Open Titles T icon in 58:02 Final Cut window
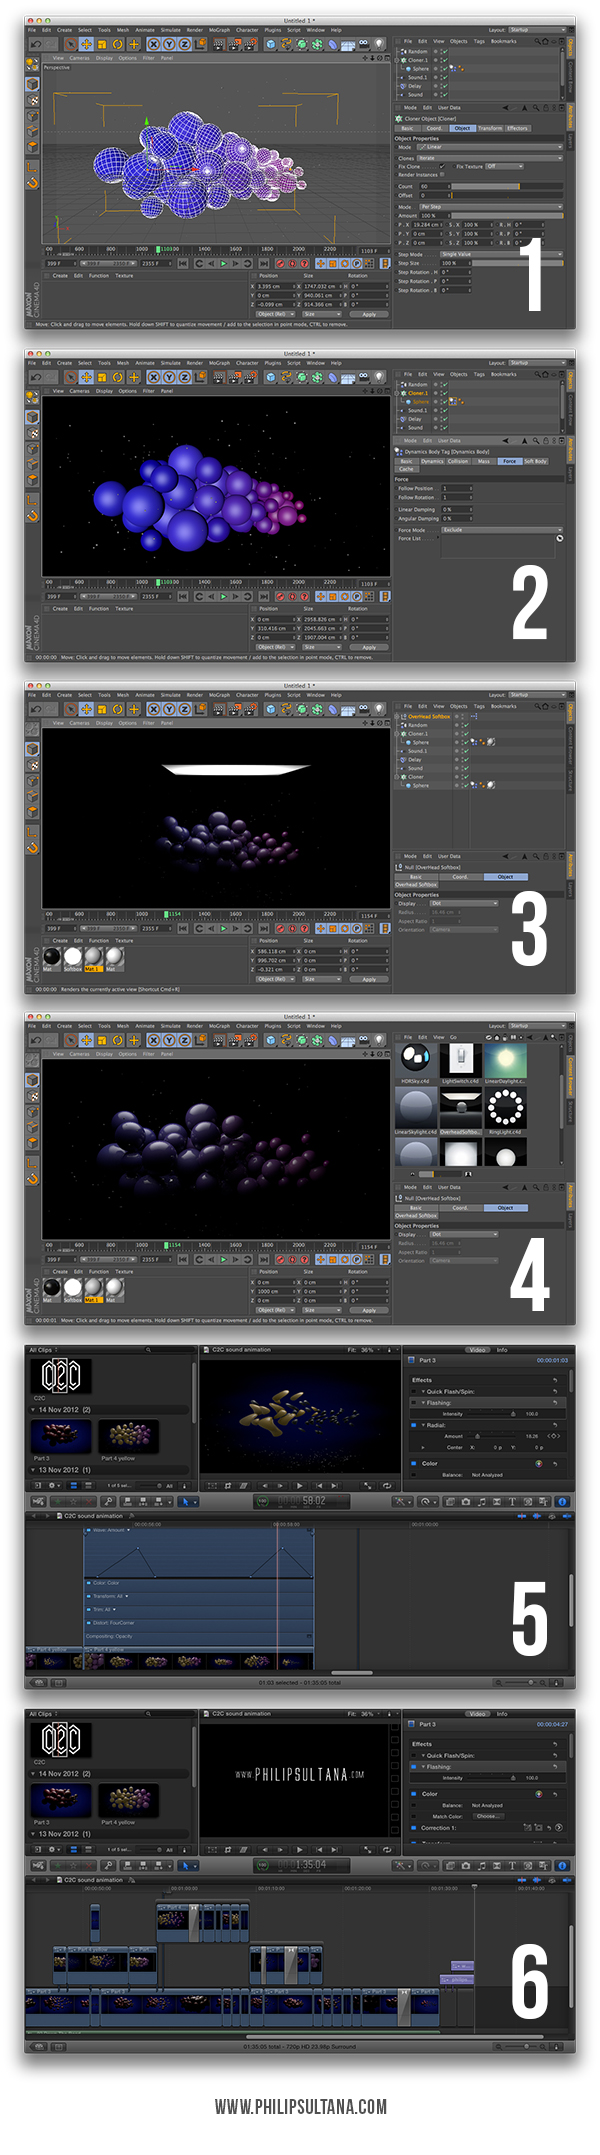The image size is (600, 2155). [x=513, y=1501]
